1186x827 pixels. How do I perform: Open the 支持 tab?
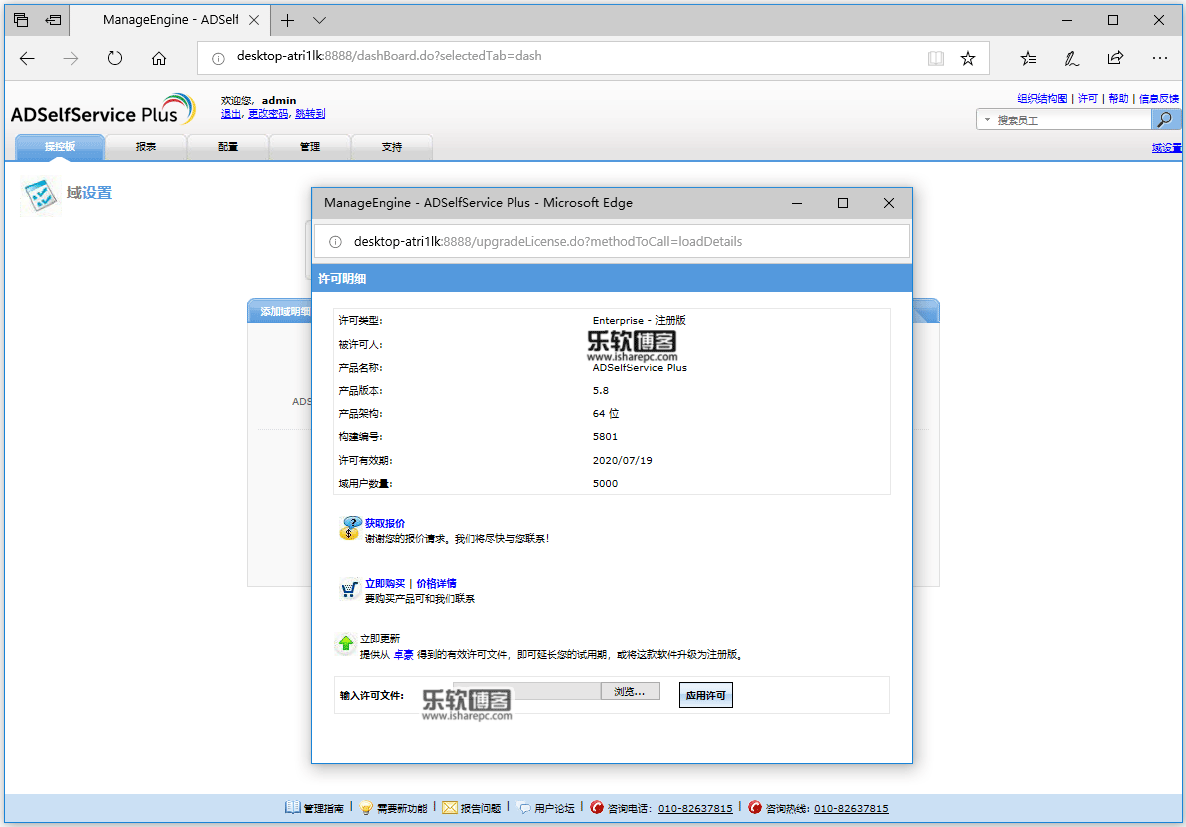tap(392, 147)
